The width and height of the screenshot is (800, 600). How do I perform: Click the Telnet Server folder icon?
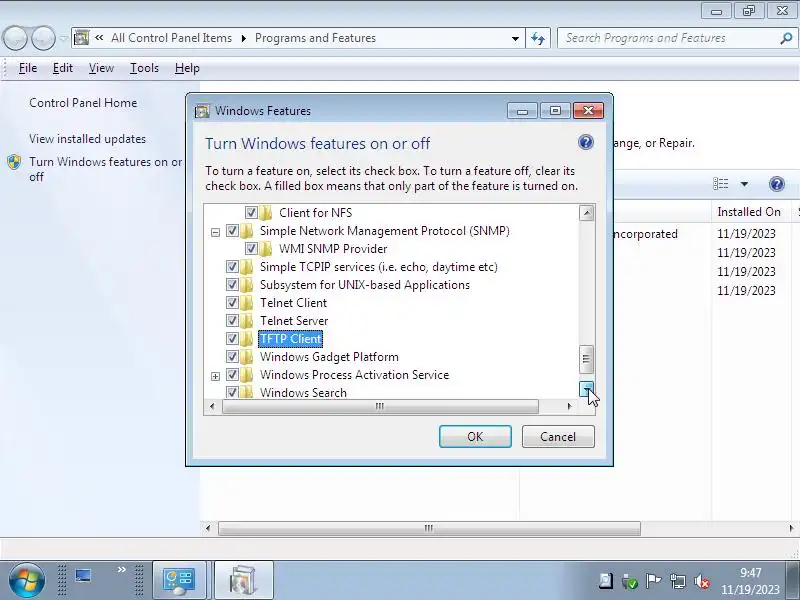(x=247, y=320)
